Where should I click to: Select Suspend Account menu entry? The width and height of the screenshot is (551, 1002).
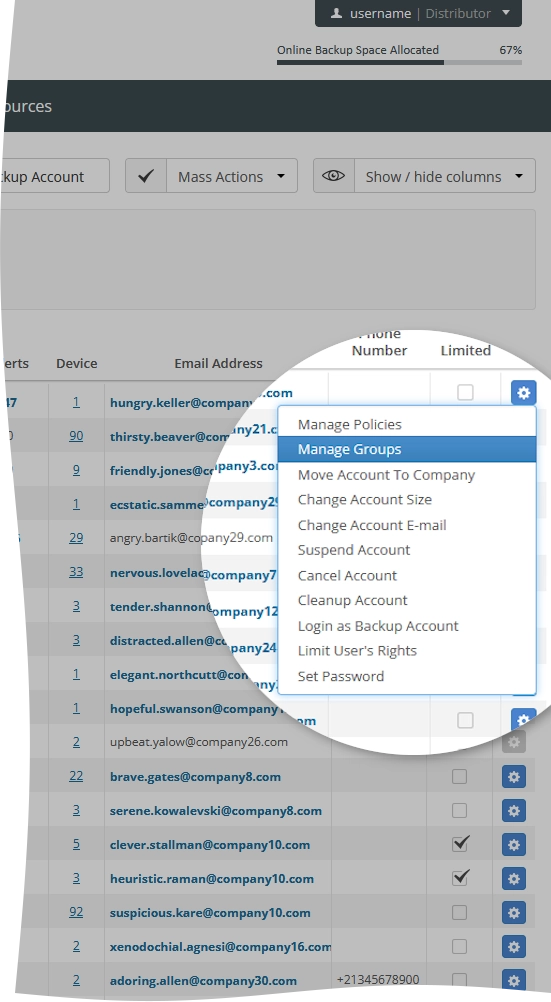click(407, 550)
